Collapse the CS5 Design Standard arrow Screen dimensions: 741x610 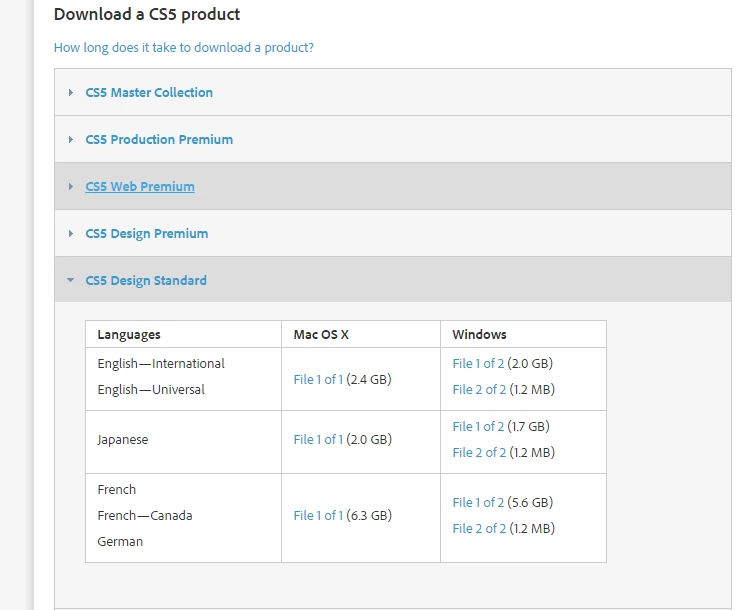pos(70,280)
